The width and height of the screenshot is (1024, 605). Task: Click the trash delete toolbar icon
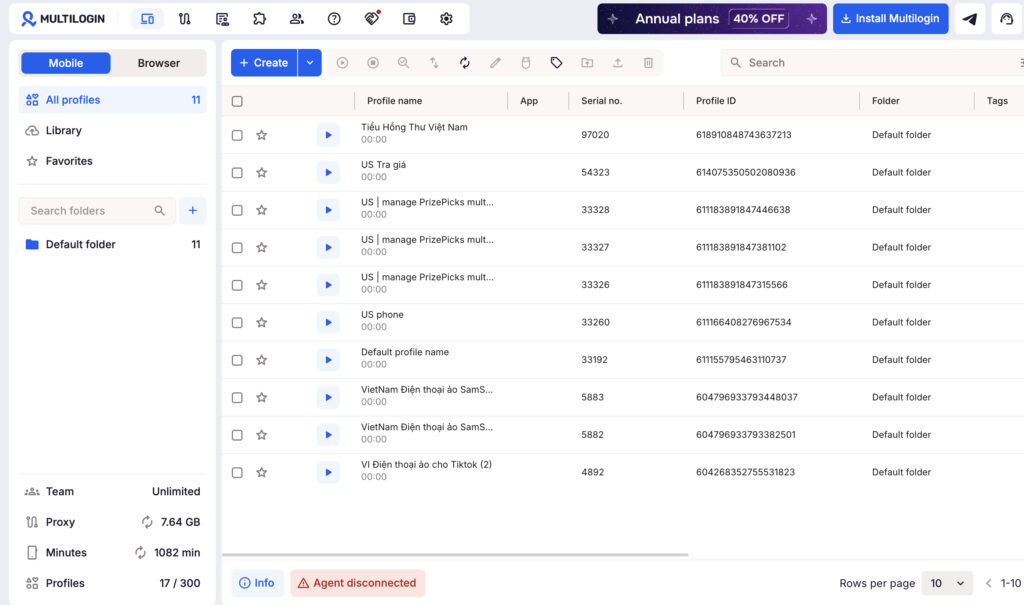tap(648, 63)
